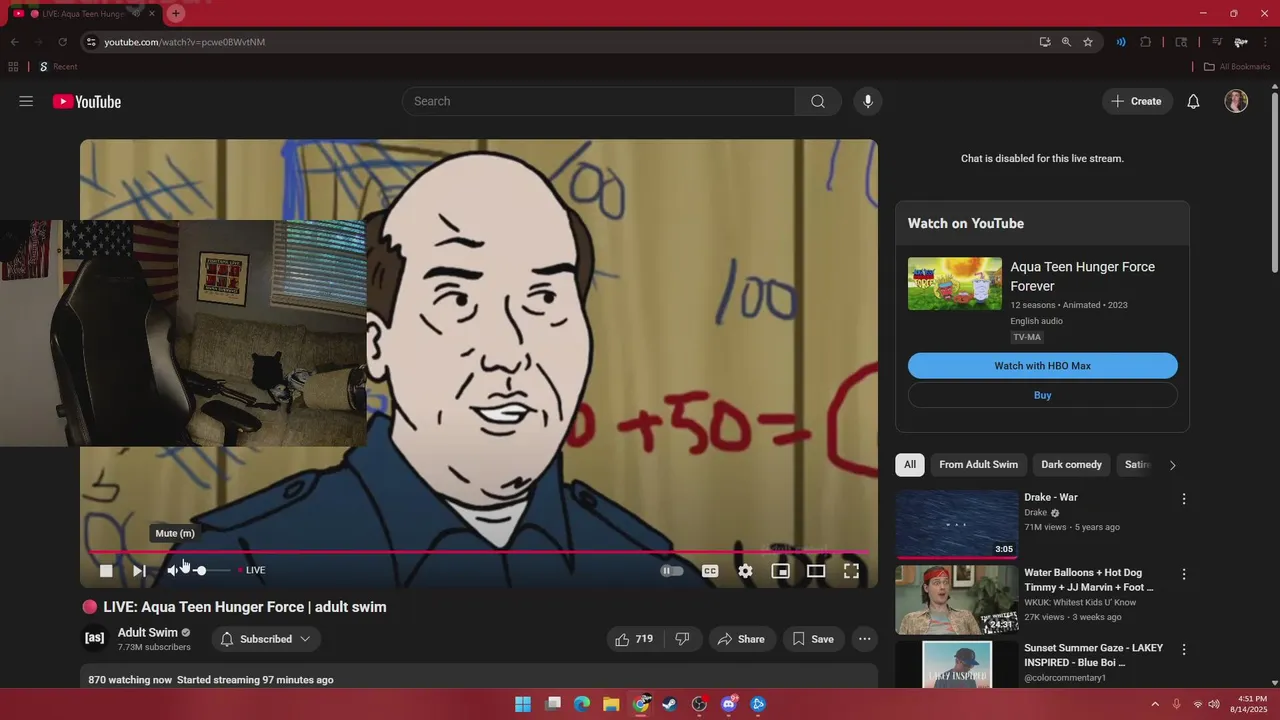The width and height of the screenshot is (1280, 720).
Task: Adjust the volume slider handle
Action: pyautogui.click(x=200, y=570)
